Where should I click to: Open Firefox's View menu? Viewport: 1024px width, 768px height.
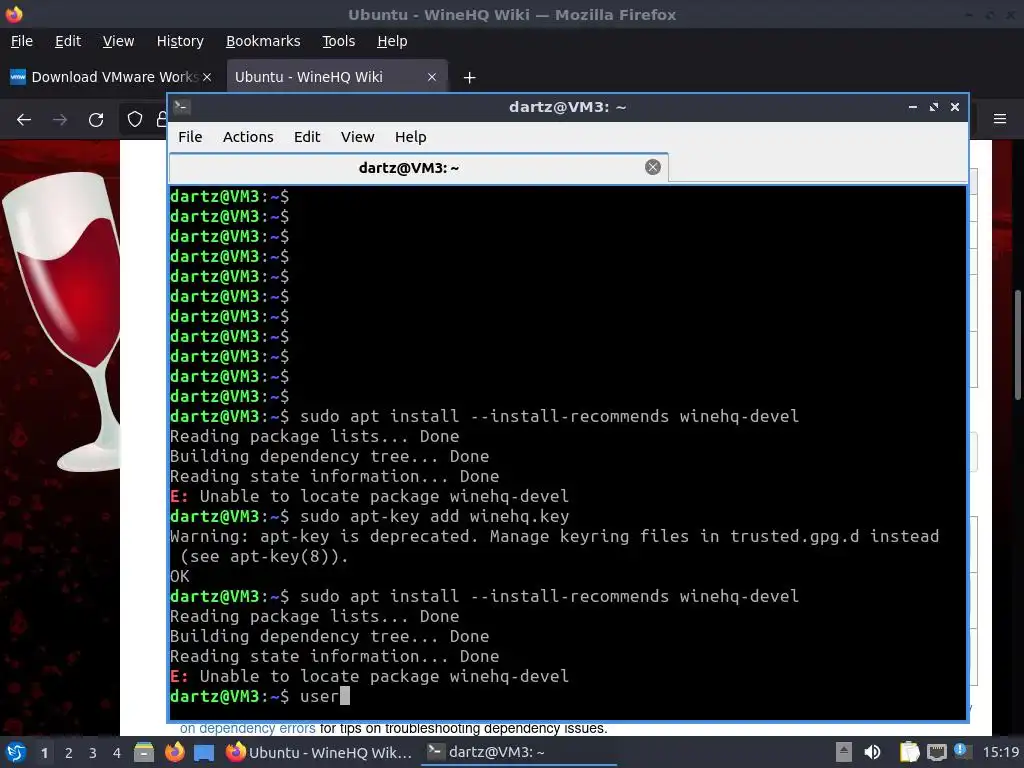(x=118, y=41)
